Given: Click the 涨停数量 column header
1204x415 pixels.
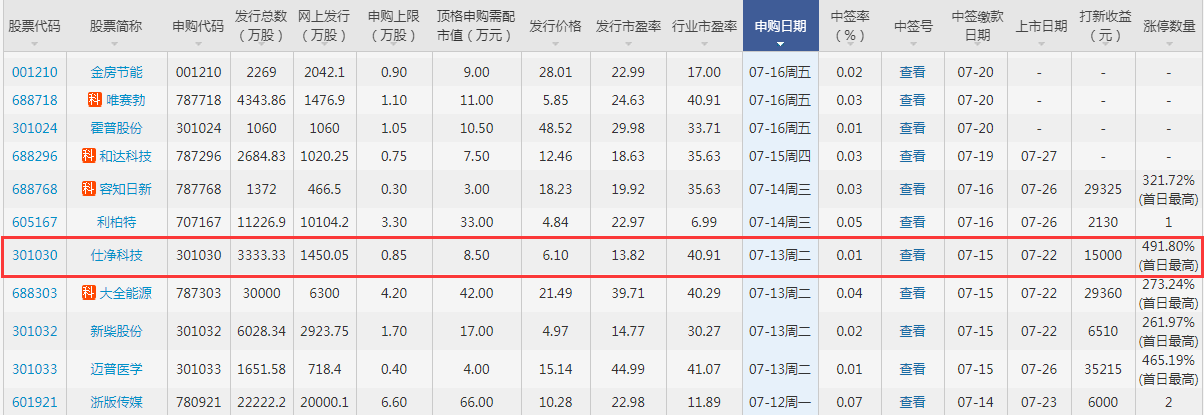Looking at the screenshot, I should coord(1169,26).
